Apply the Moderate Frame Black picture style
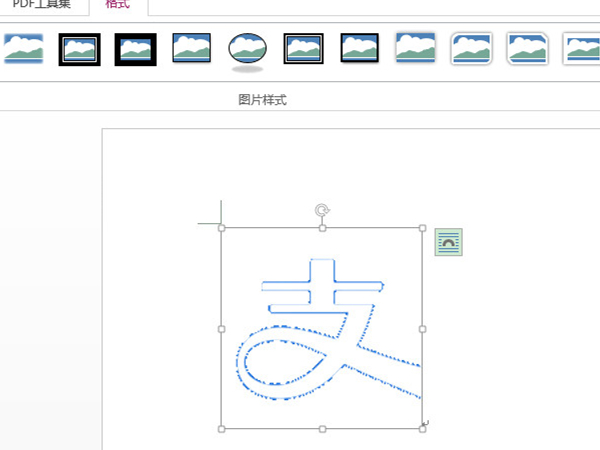 click(360, 48)
